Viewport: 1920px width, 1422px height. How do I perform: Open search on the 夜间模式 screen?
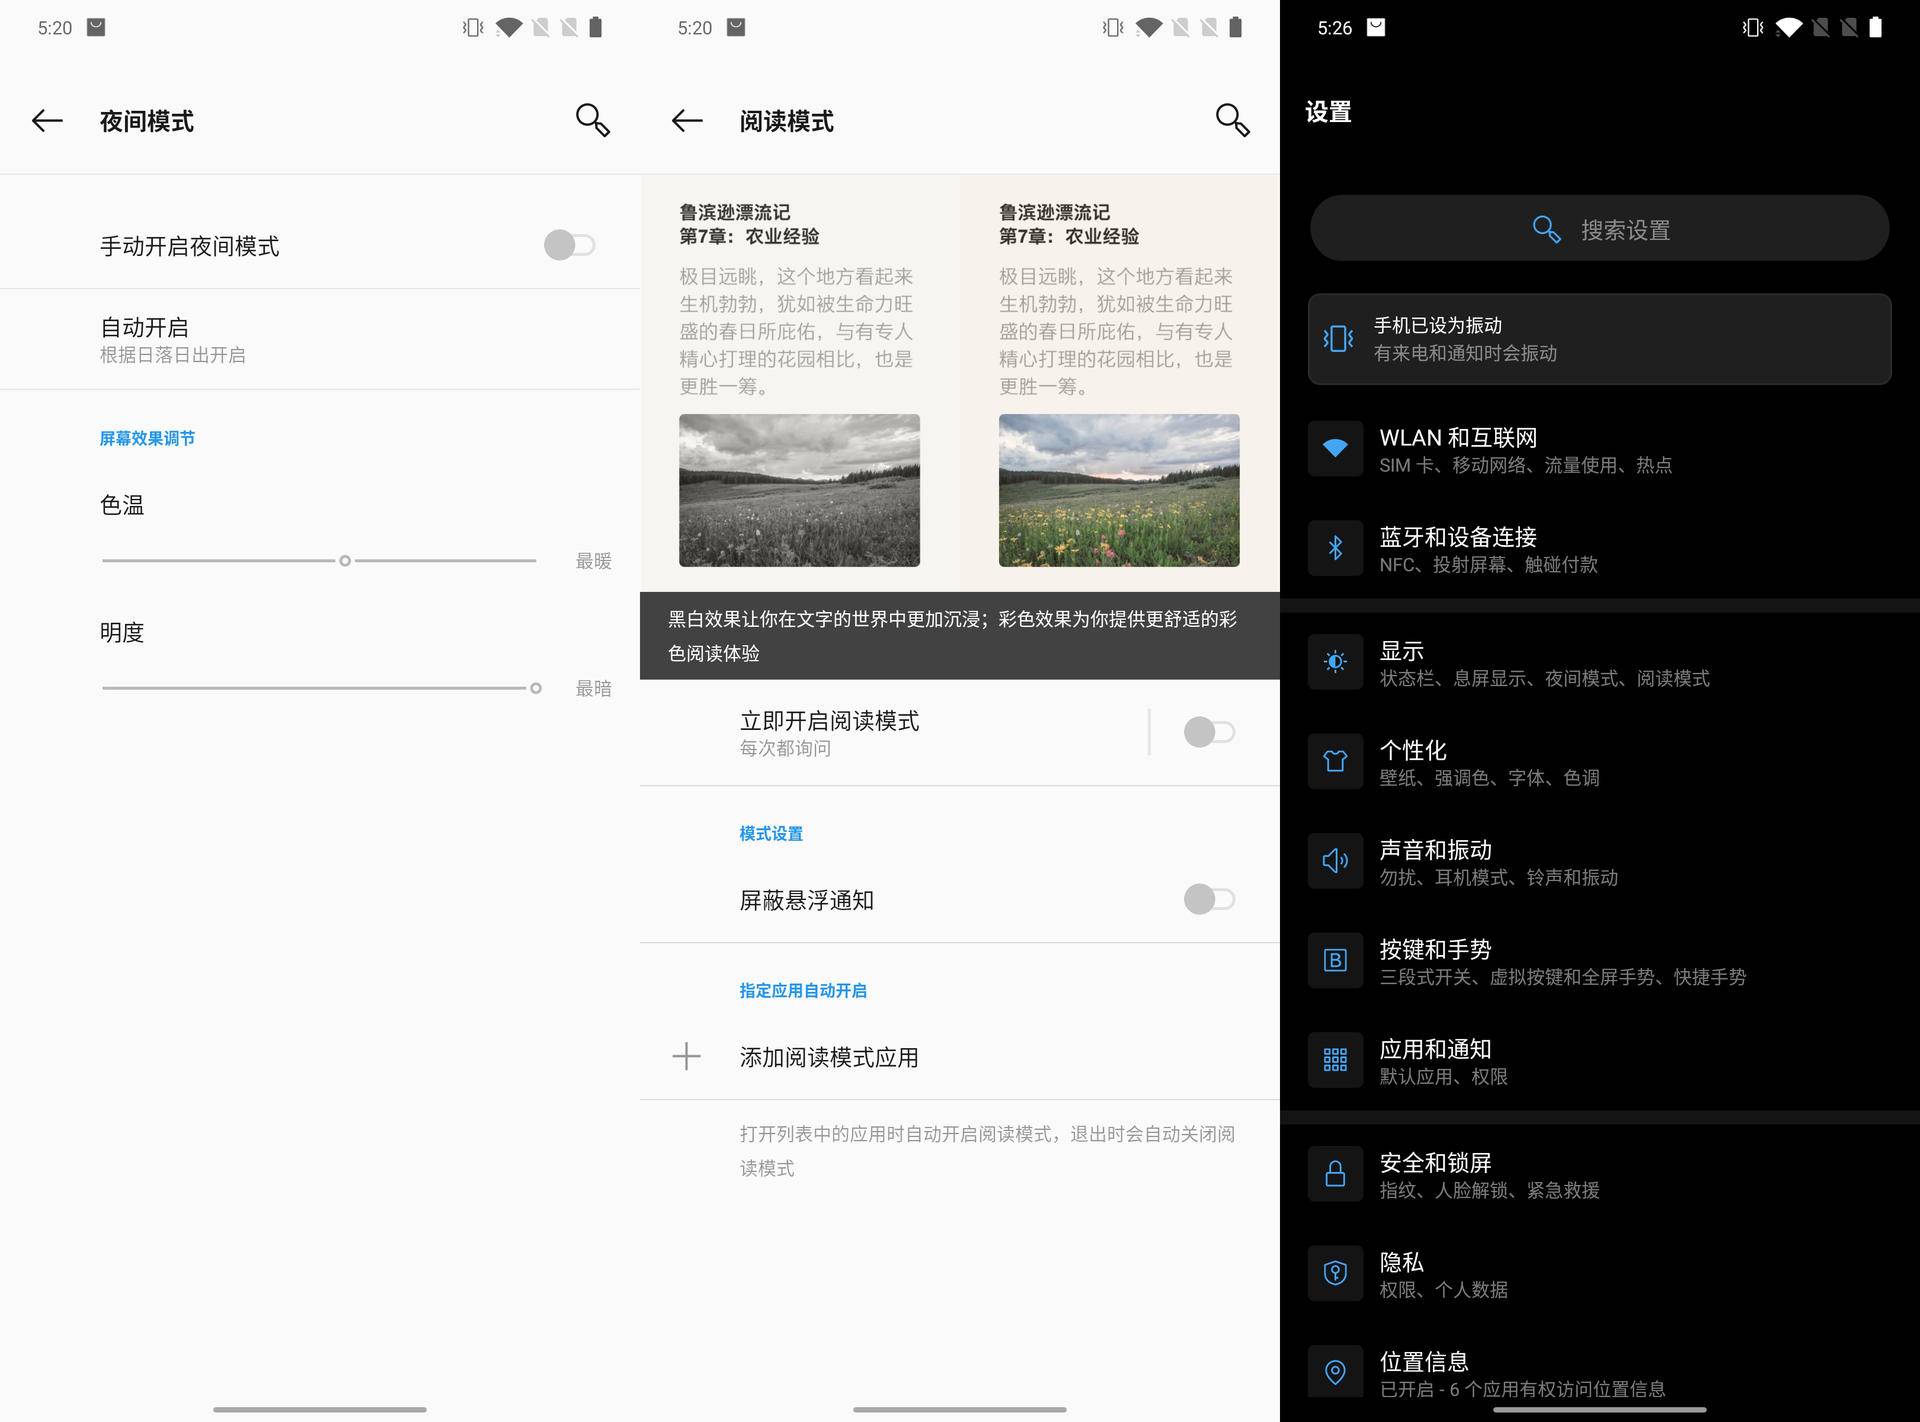click(x=592, y=120)
